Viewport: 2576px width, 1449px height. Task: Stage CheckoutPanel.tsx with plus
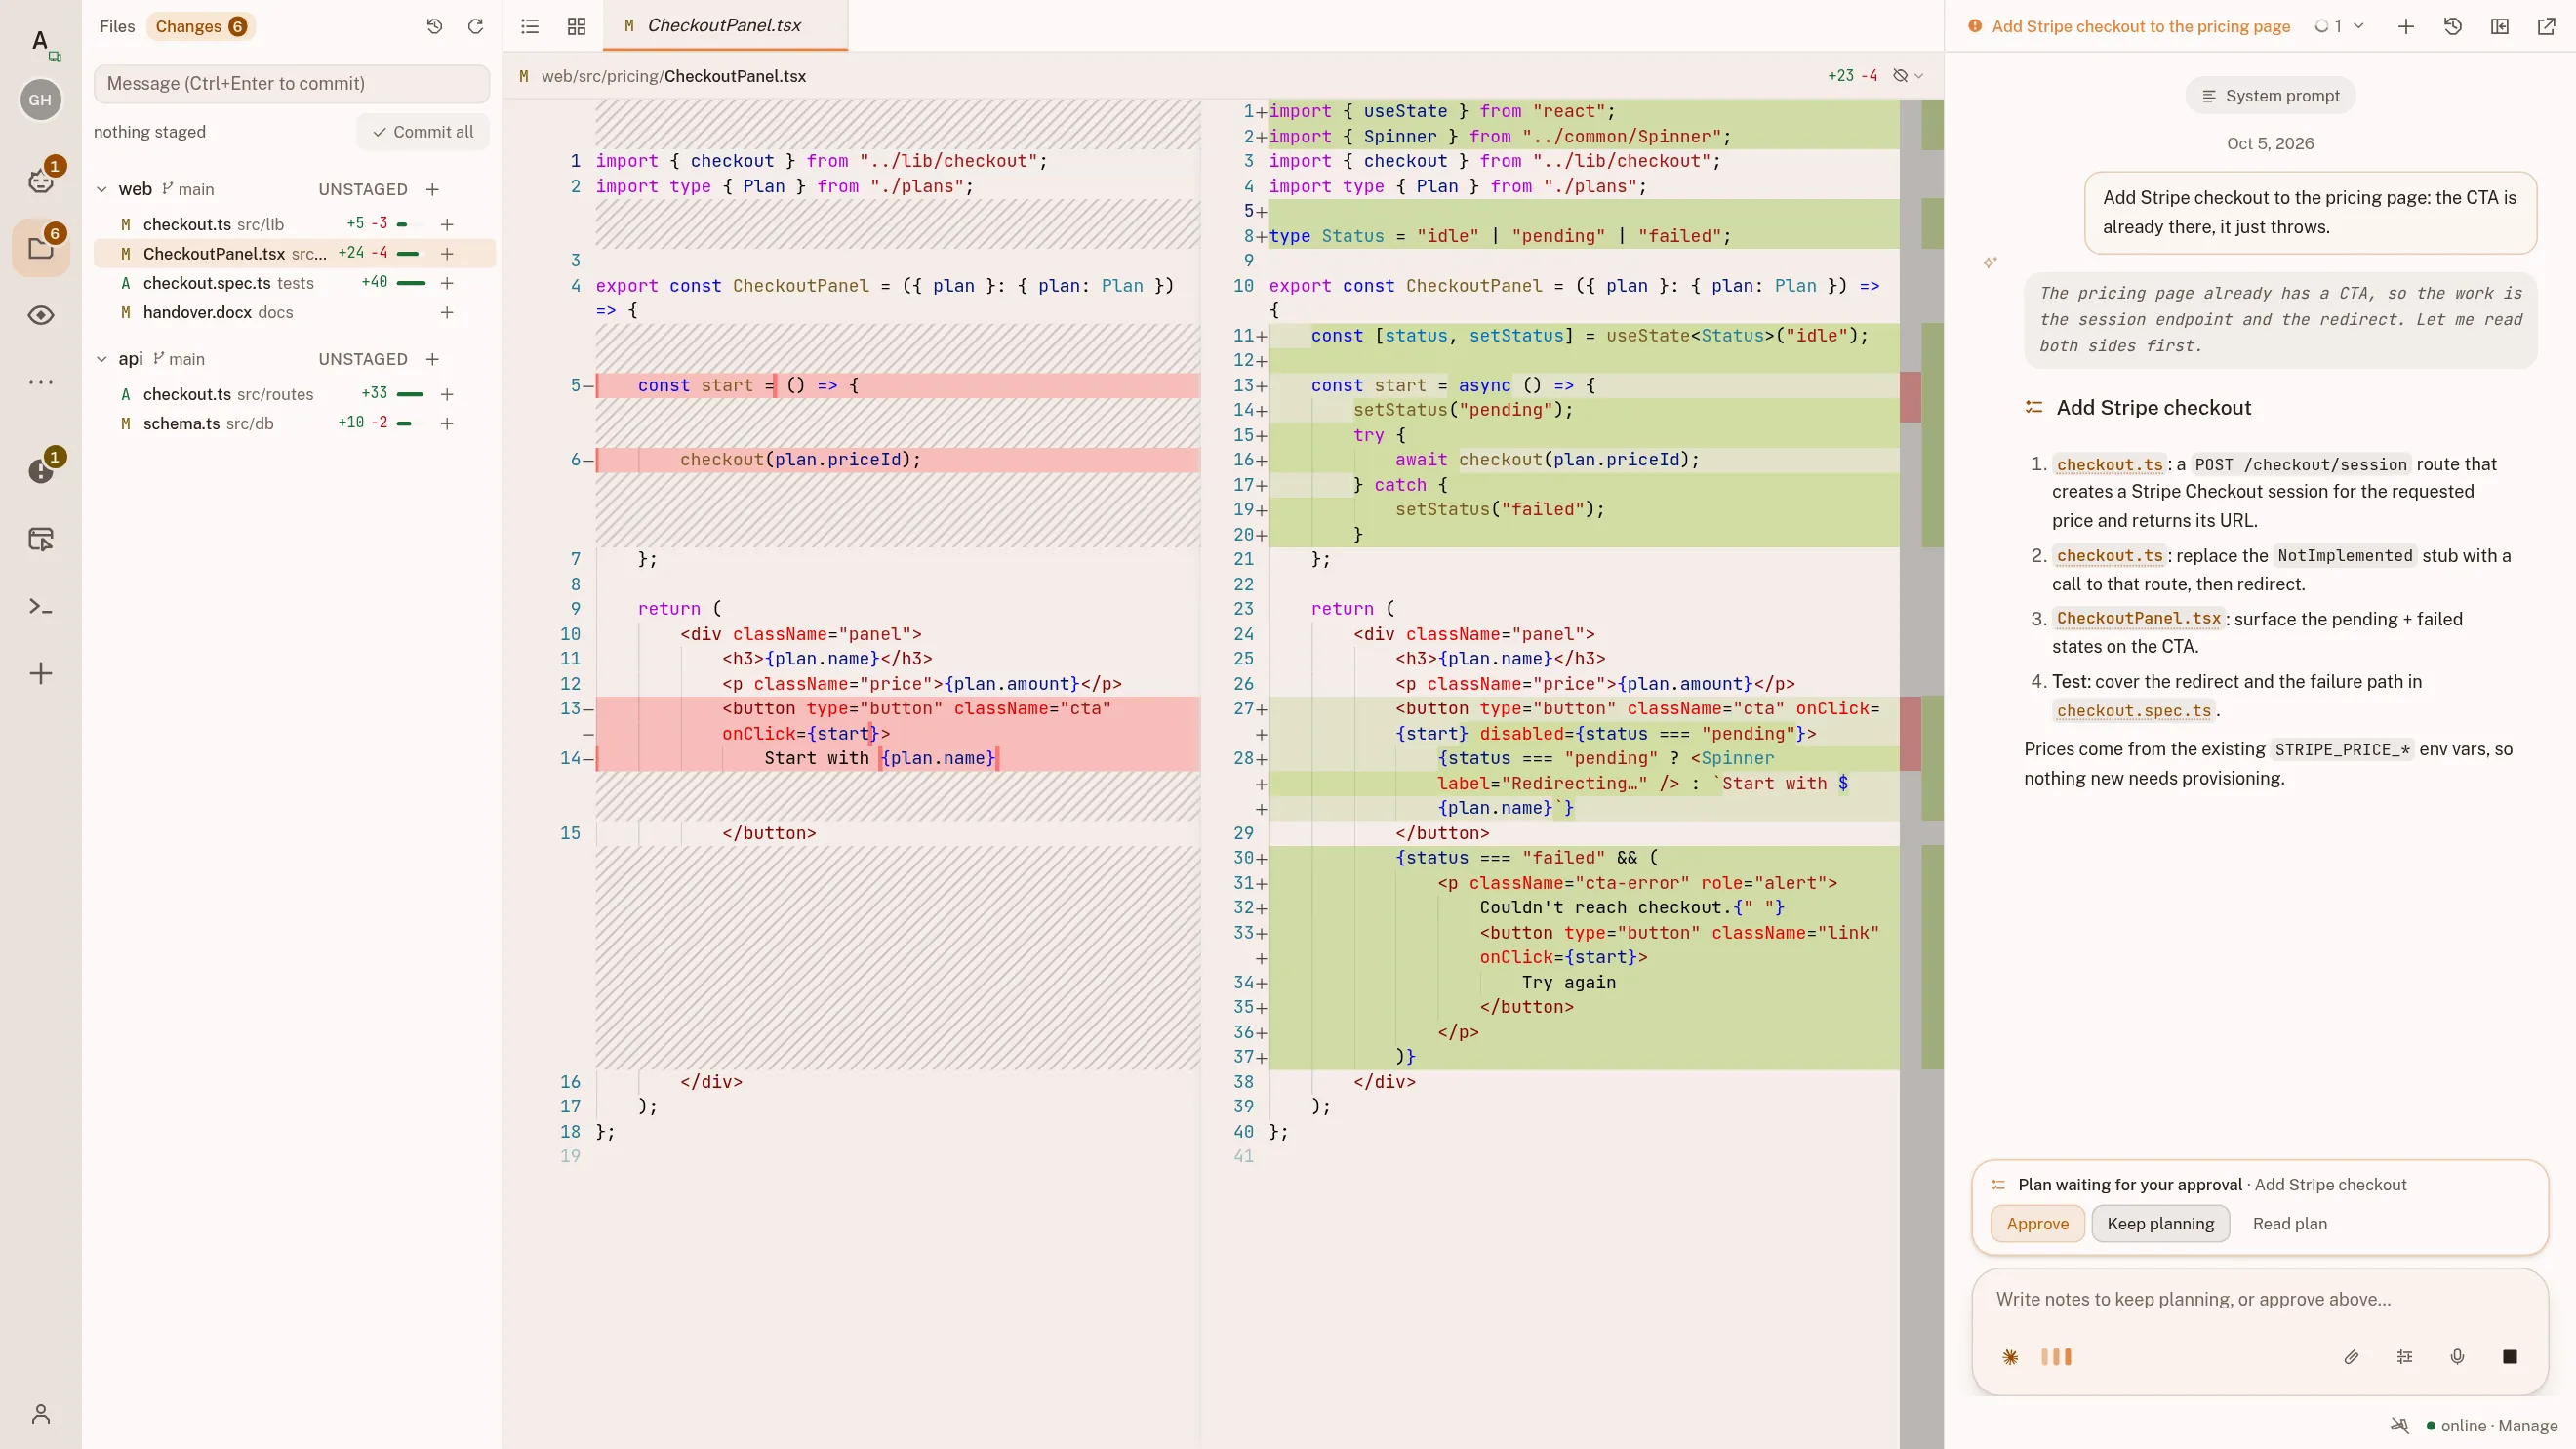(x=447, y=254)
